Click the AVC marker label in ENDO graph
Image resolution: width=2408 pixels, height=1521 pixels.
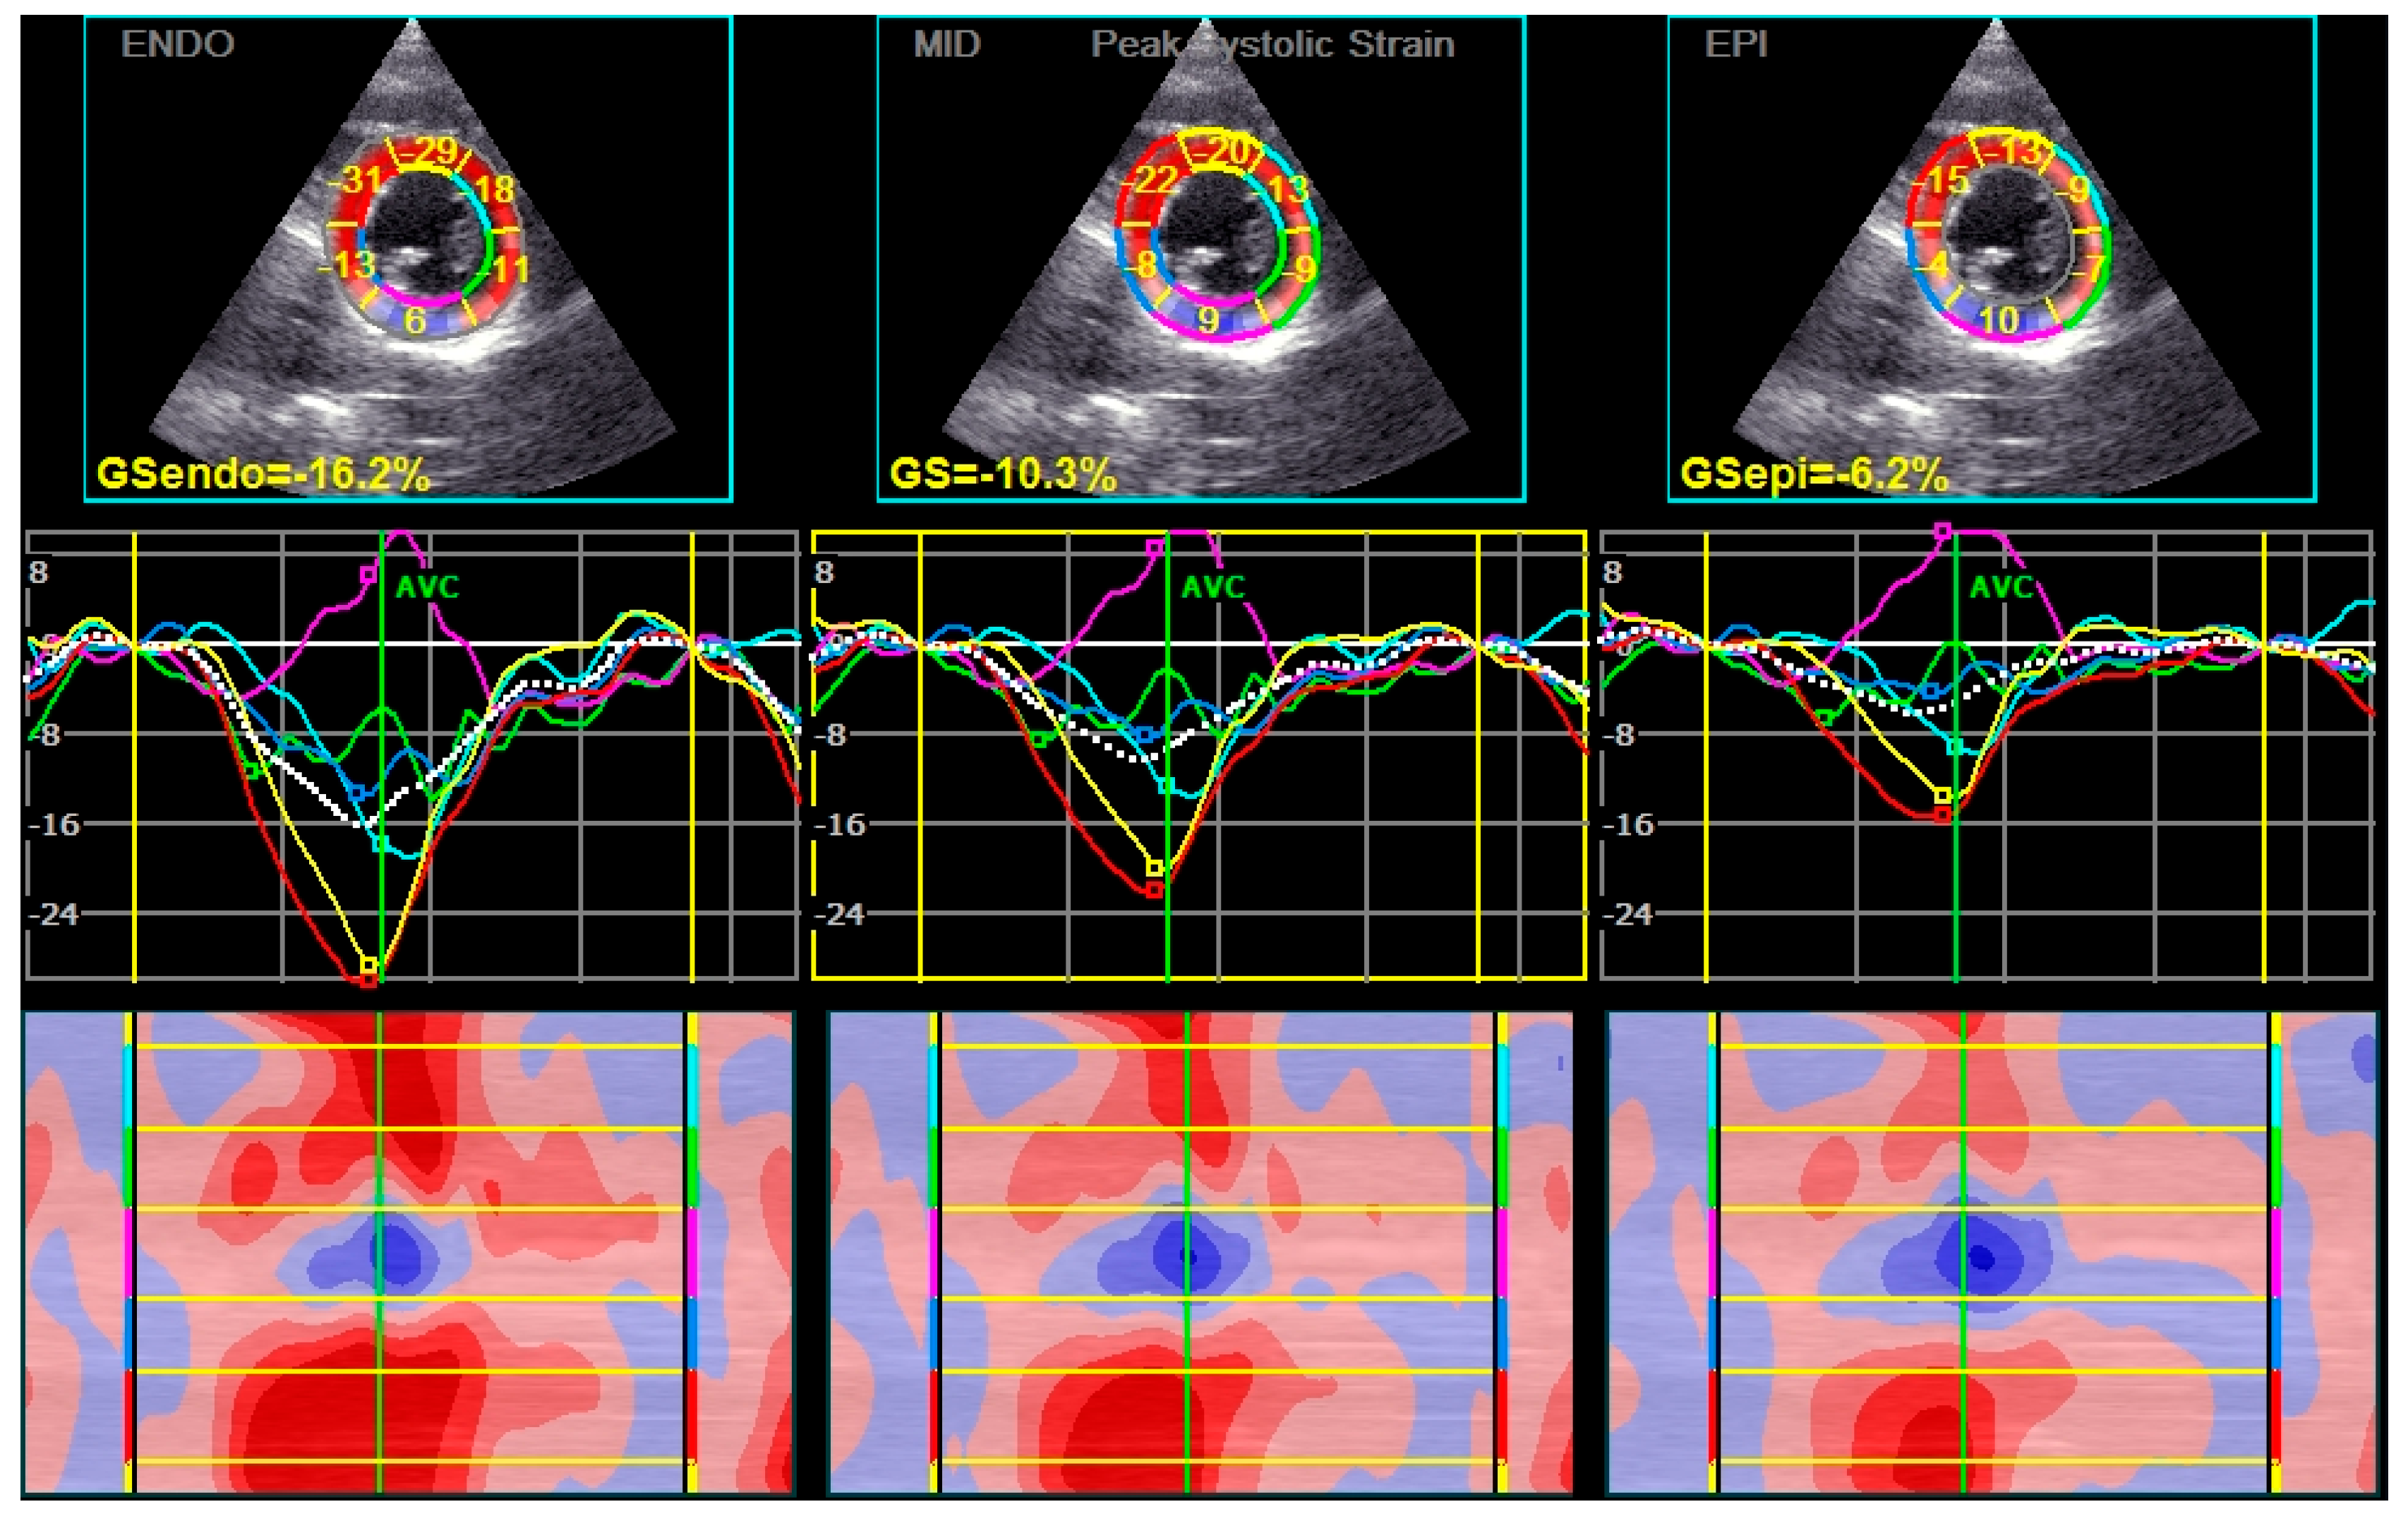(427, 587)
